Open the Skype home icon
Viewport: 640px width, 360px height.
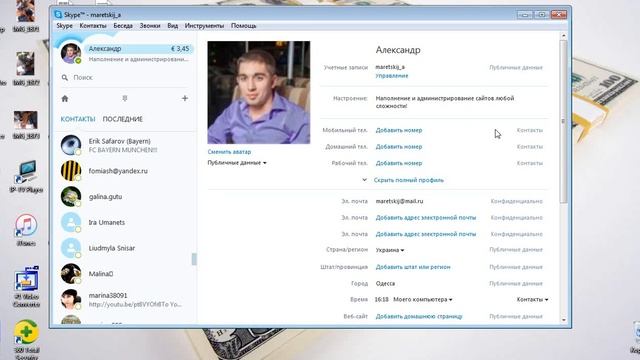[65, 98]
